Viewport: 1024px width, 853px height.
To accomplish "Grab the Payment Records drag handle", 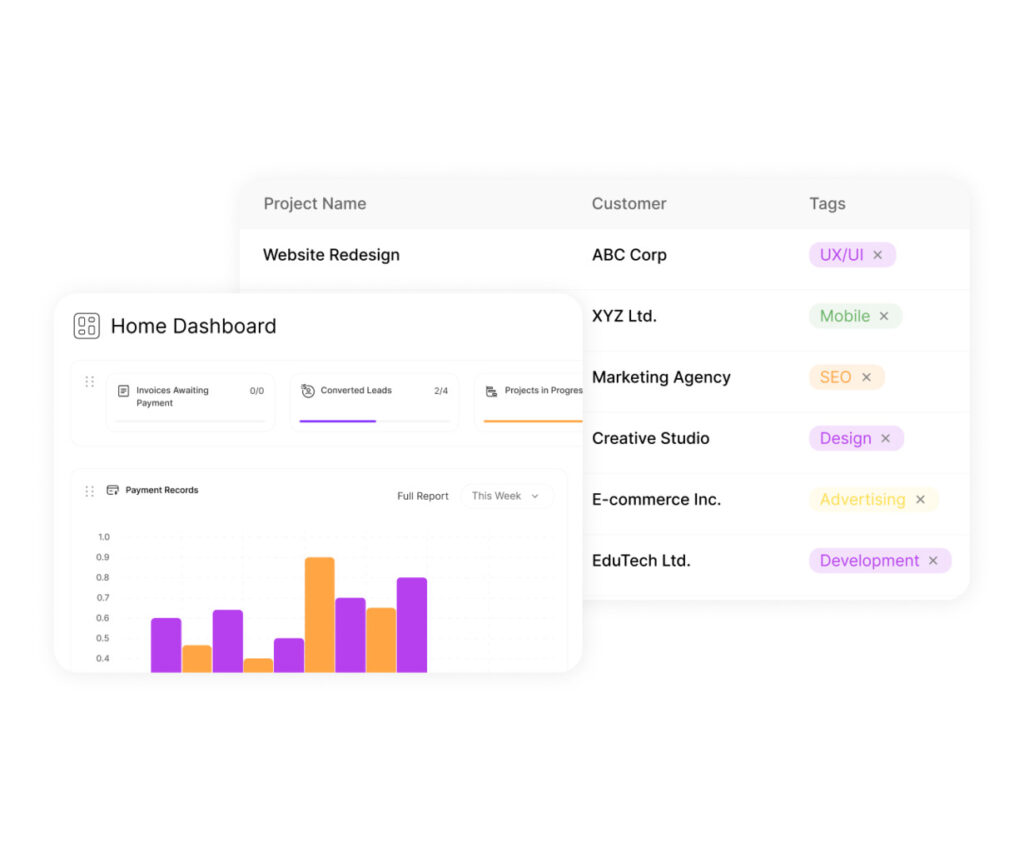I will (x=90, y=491).
